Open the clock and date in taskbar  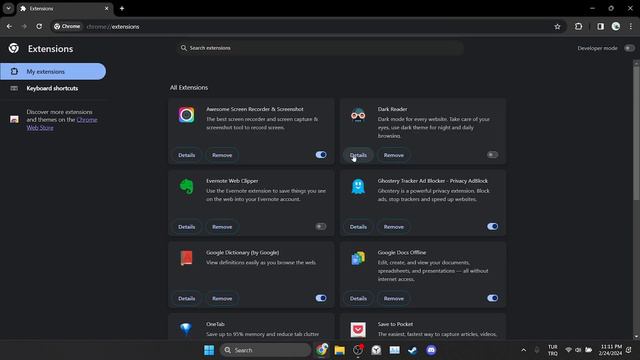[x=610, y=350]
